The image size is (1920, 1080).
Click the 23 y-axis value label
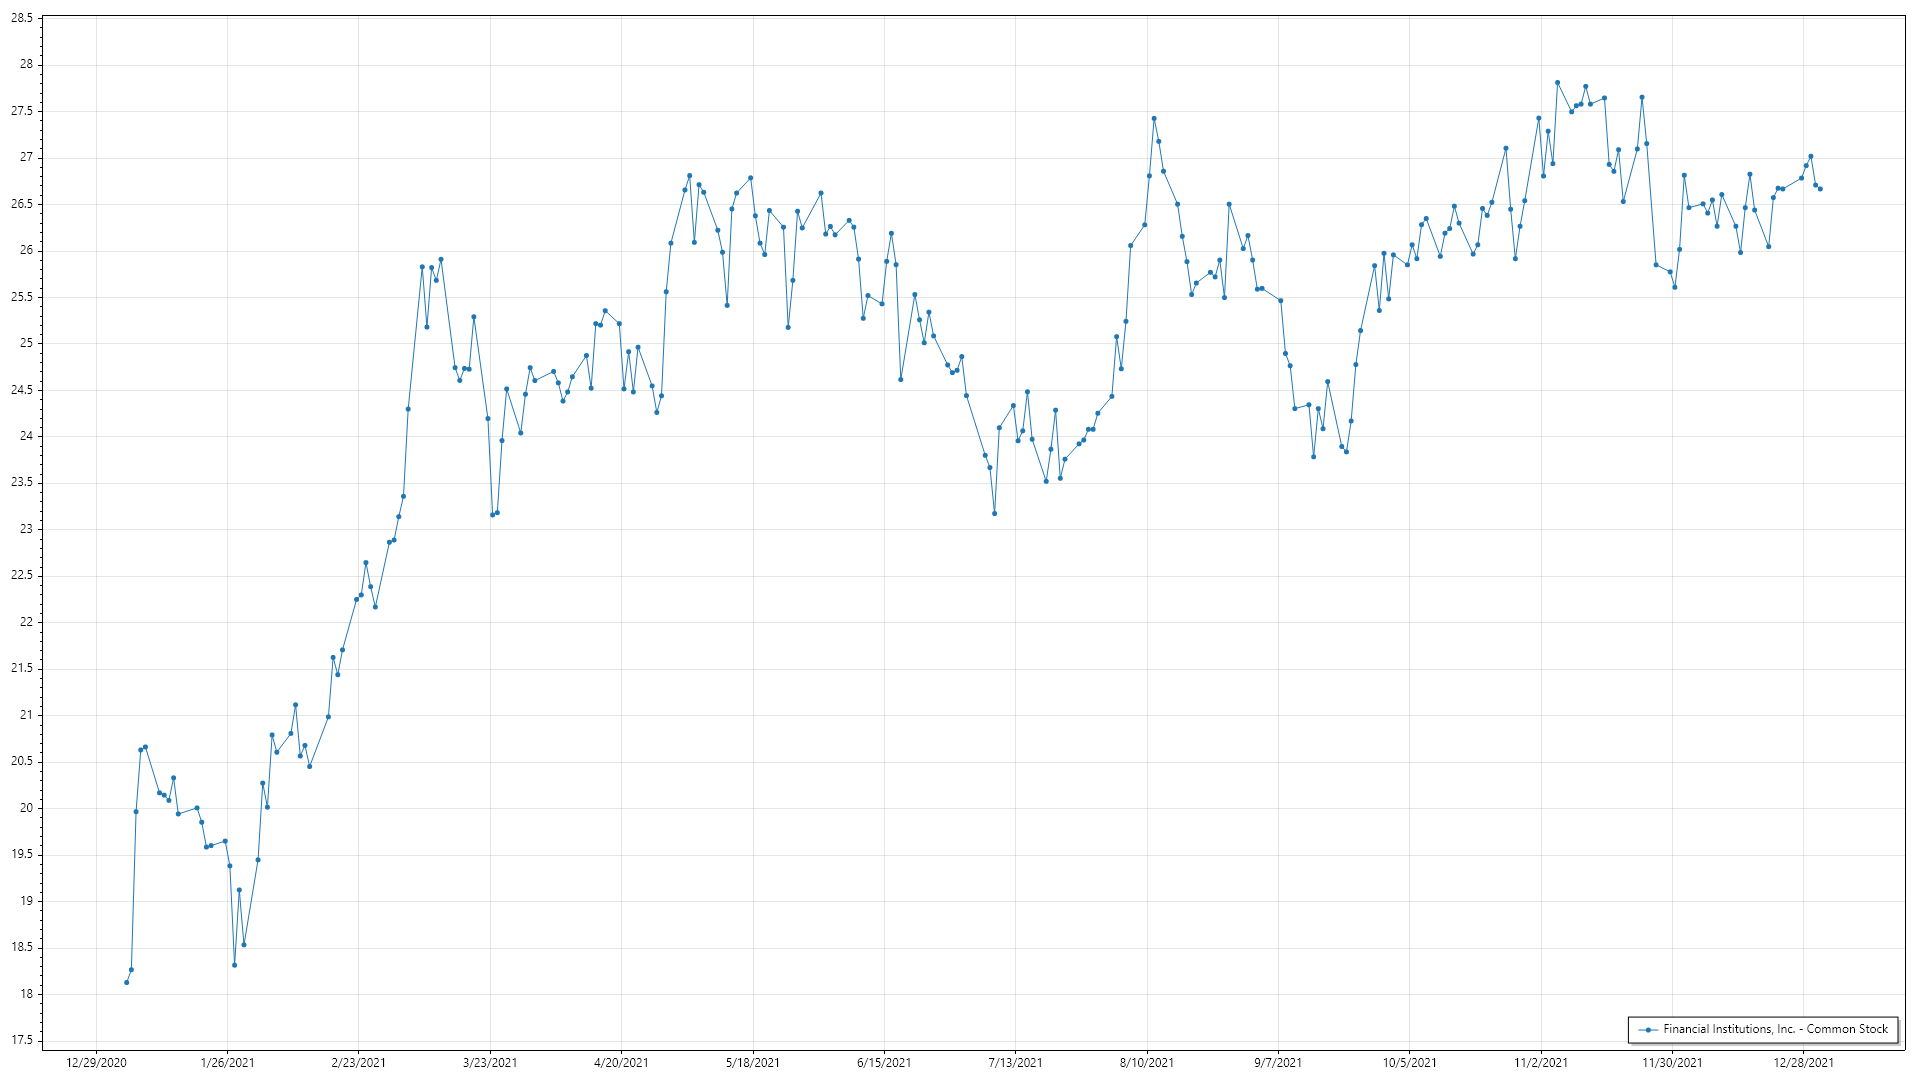point(25,529)
